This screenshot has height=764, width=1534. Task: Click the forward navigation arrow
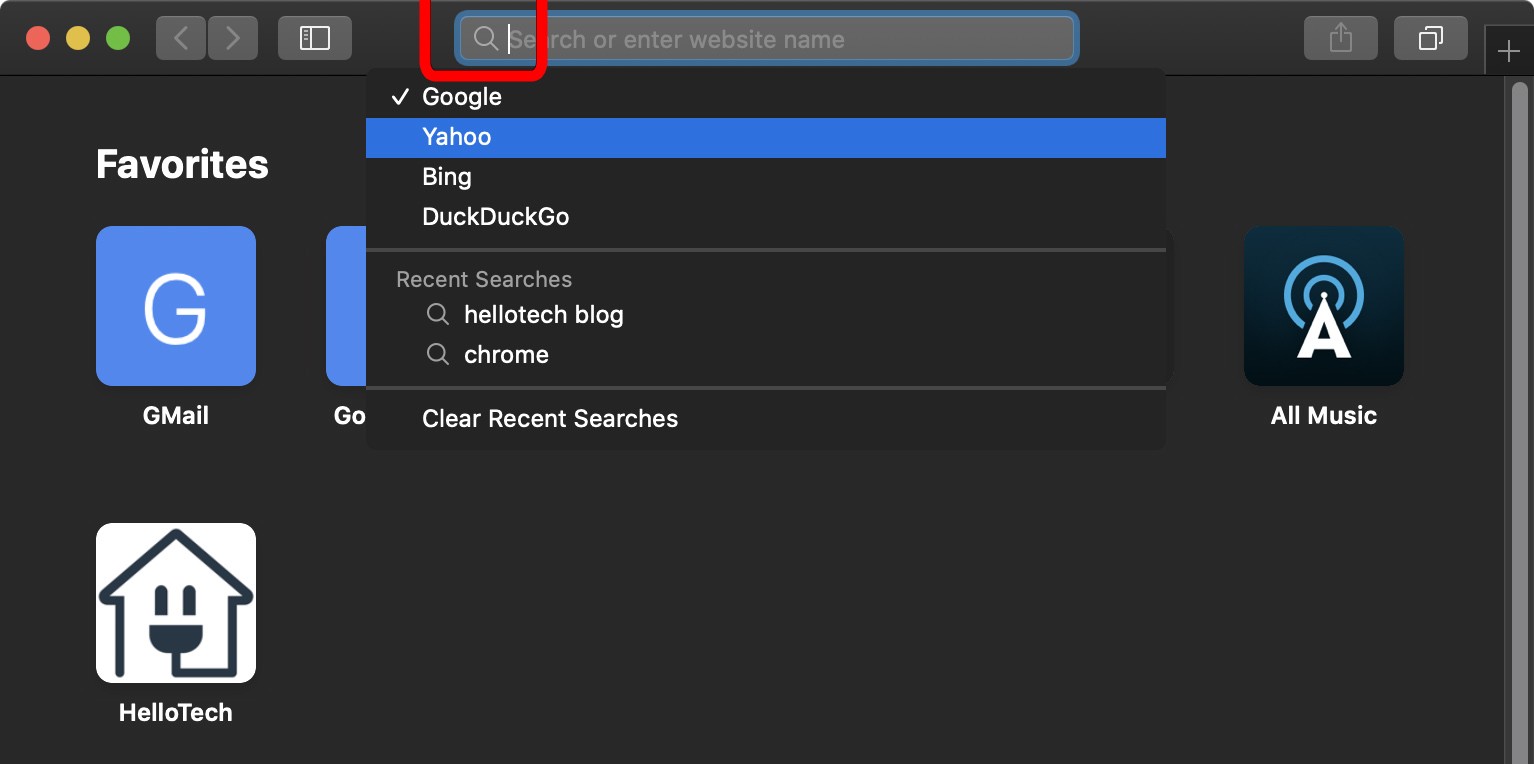[x=233, y=38]
